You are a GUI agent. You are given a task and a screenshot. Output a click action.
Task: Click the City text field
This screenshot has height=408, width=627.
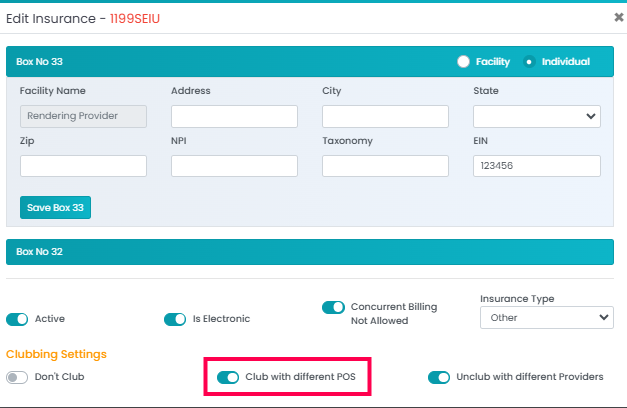click(385, 116)
